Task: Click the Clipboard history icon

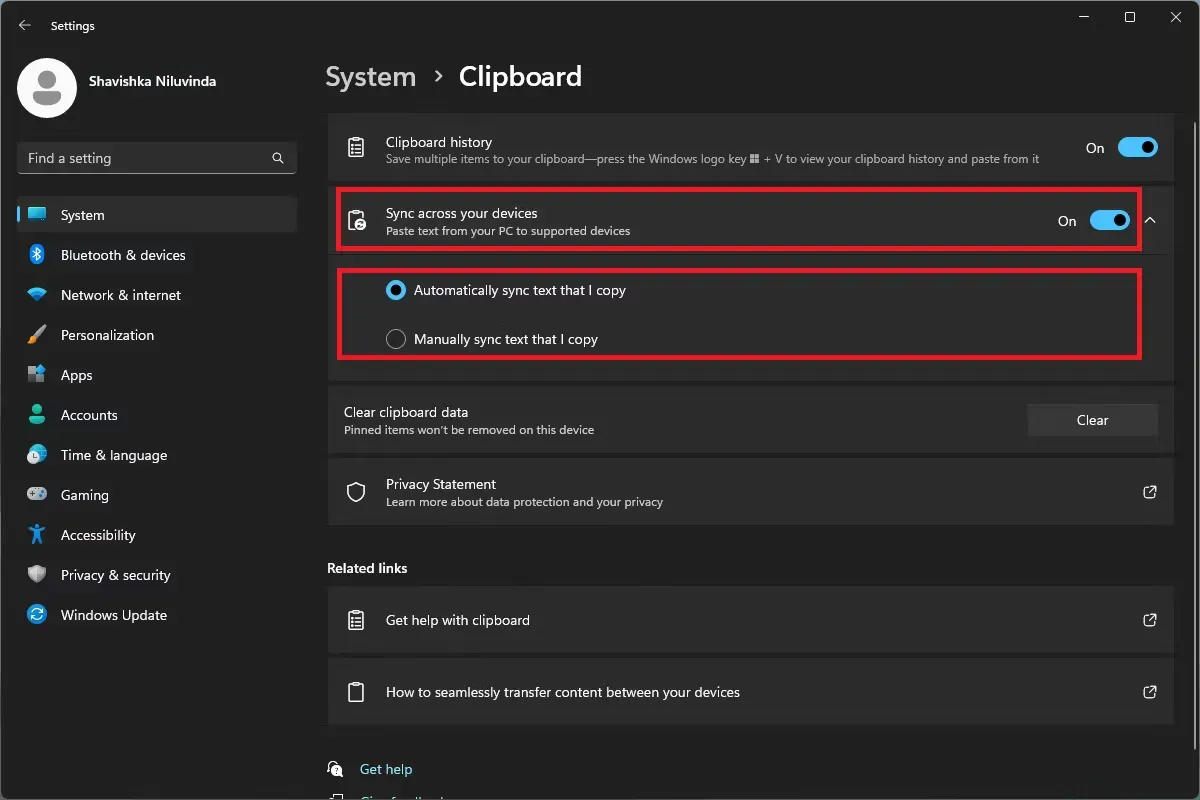Action: tap(356, 148)
